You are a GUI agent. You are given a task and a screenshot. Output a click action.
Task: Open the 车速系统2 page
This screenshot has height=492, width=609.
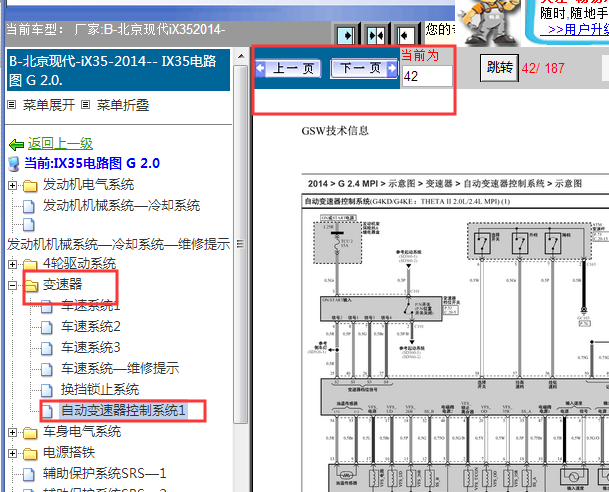[x=90, y=327]
